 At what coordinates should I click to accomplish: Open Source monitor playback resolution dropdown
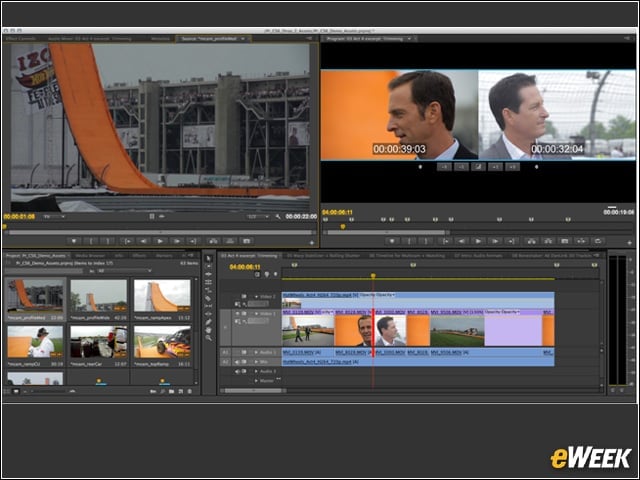[258, 217]
